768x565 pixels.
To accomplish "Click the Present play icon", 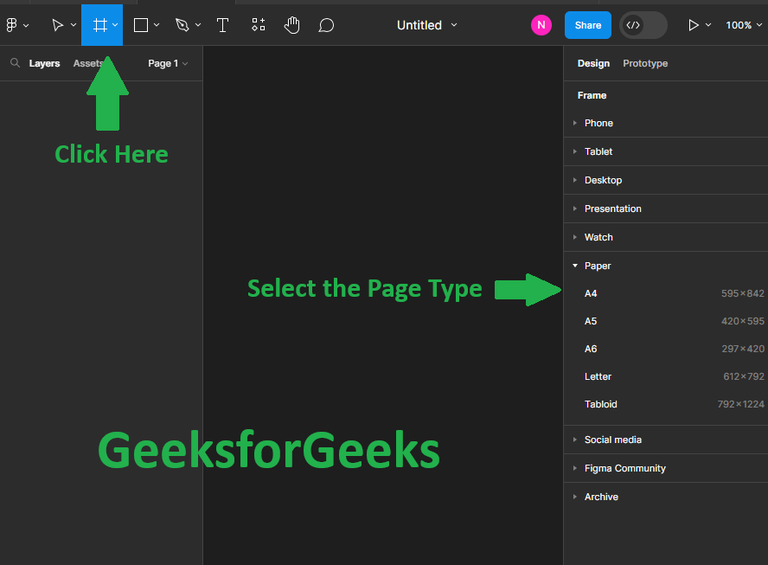I will (693, 25).
